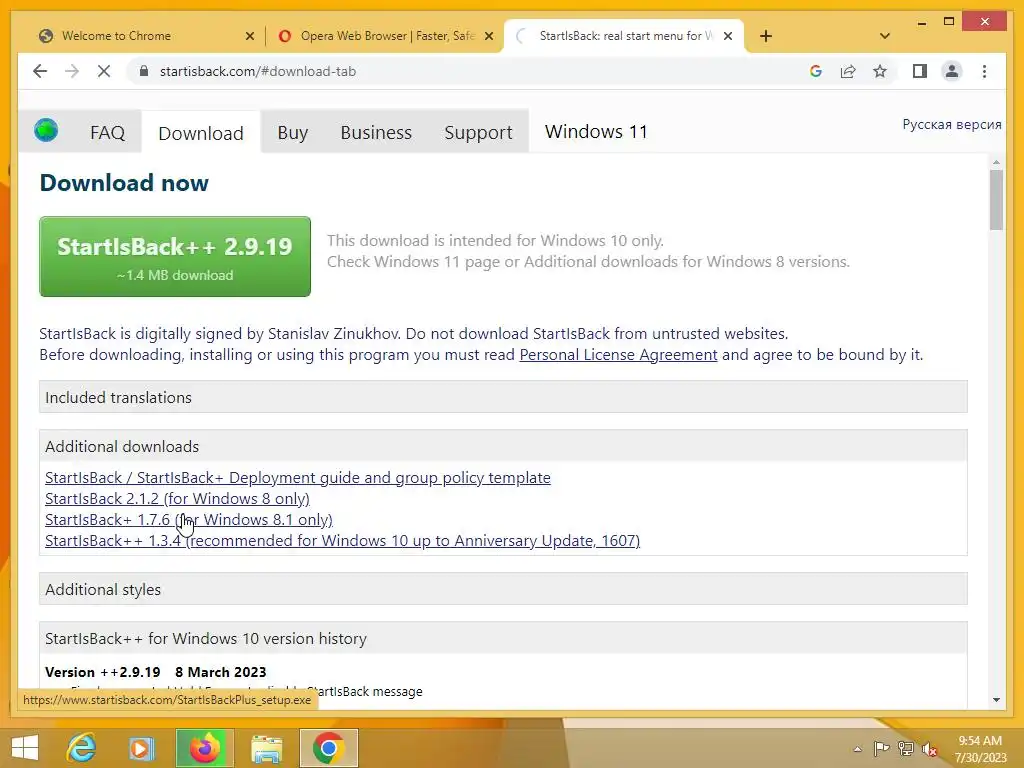Viewport: 1024px width, 768px height.
Task: Open the FAQ page tab
Action: tap(107, 133)
